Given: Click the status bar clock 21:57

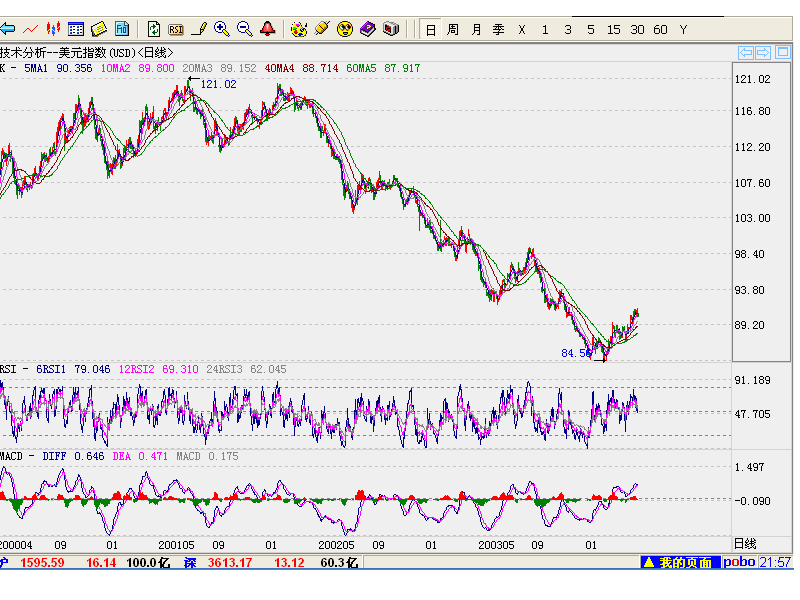Looking at the screenshot, I should click(x=775, y=562).
